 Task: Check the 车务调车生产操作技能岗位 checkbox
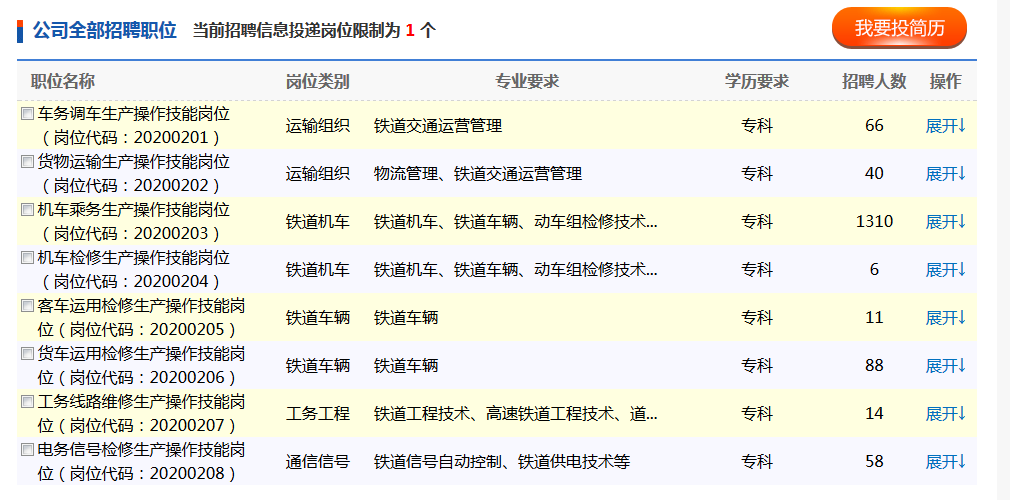click(28, 114)
